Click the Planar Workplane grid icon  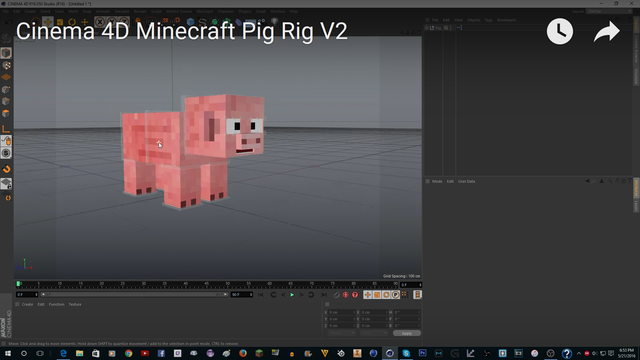point(6,184)
